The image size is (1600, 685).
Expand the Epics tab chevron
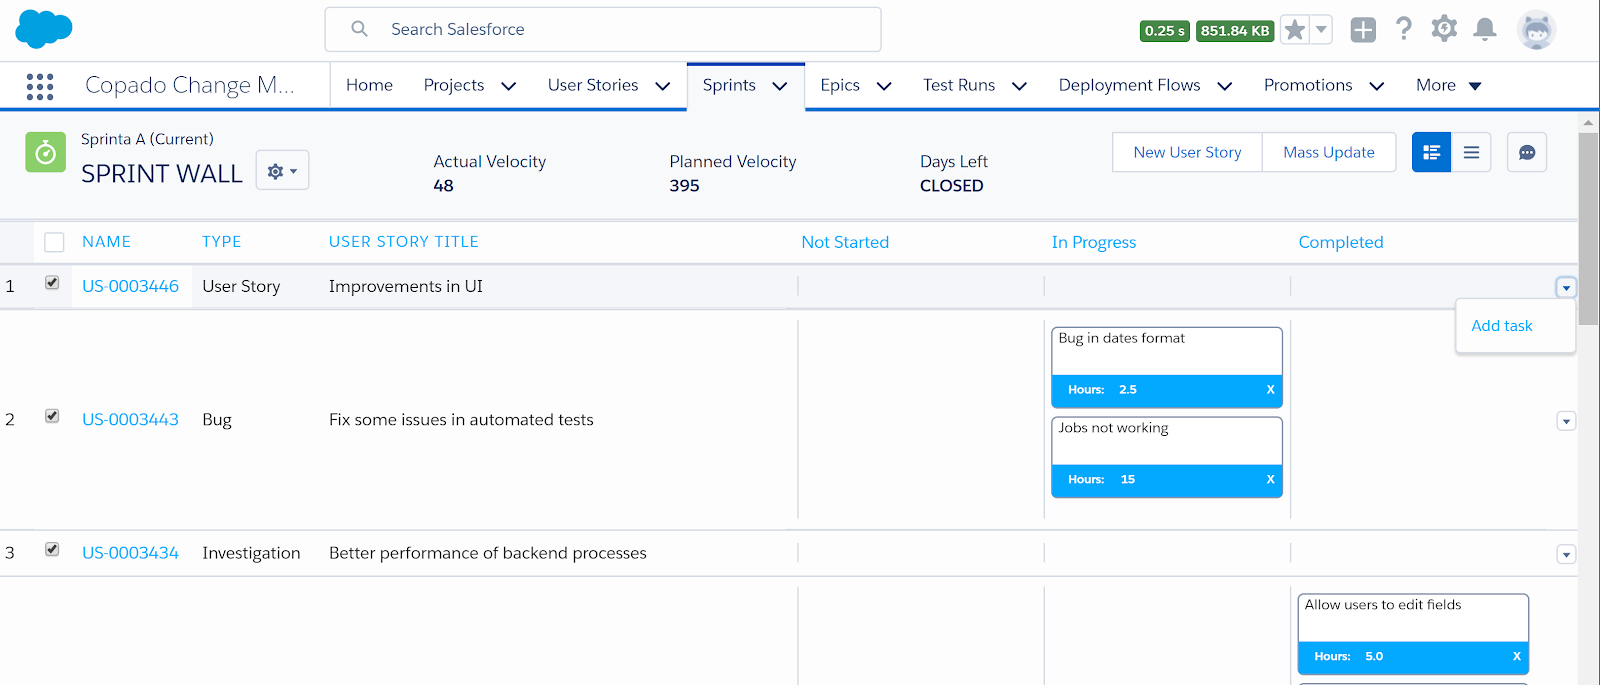click(884, 86)
